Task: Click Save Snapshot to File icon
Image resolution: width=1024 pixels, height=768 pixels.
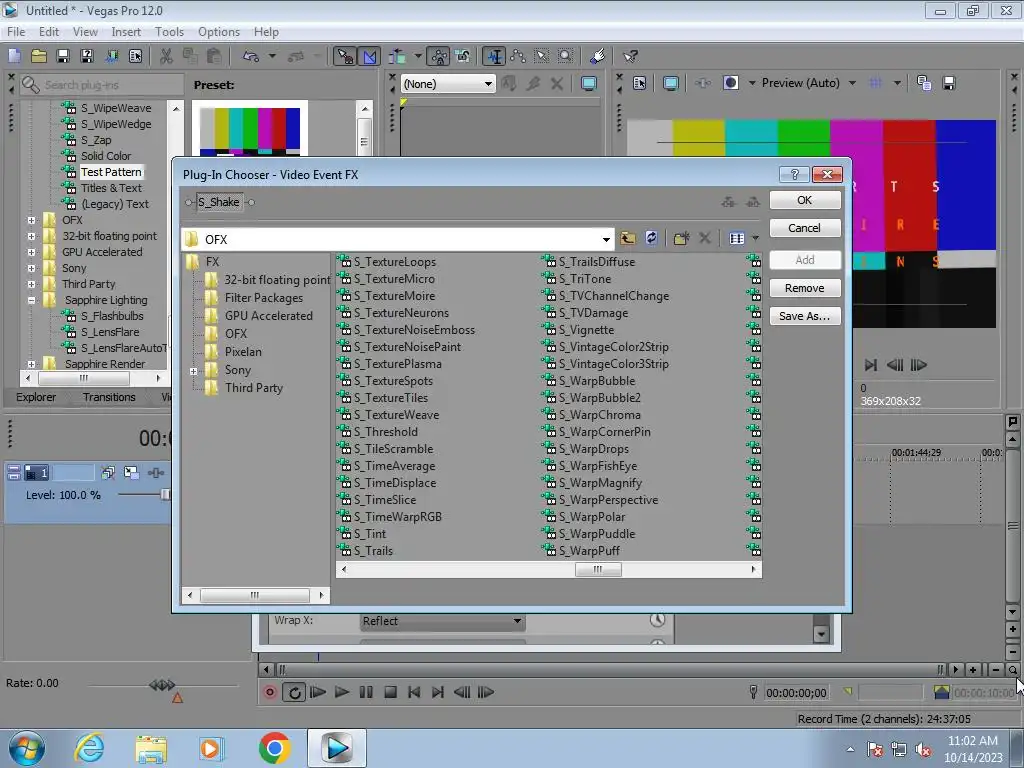Action: (949, 83)
